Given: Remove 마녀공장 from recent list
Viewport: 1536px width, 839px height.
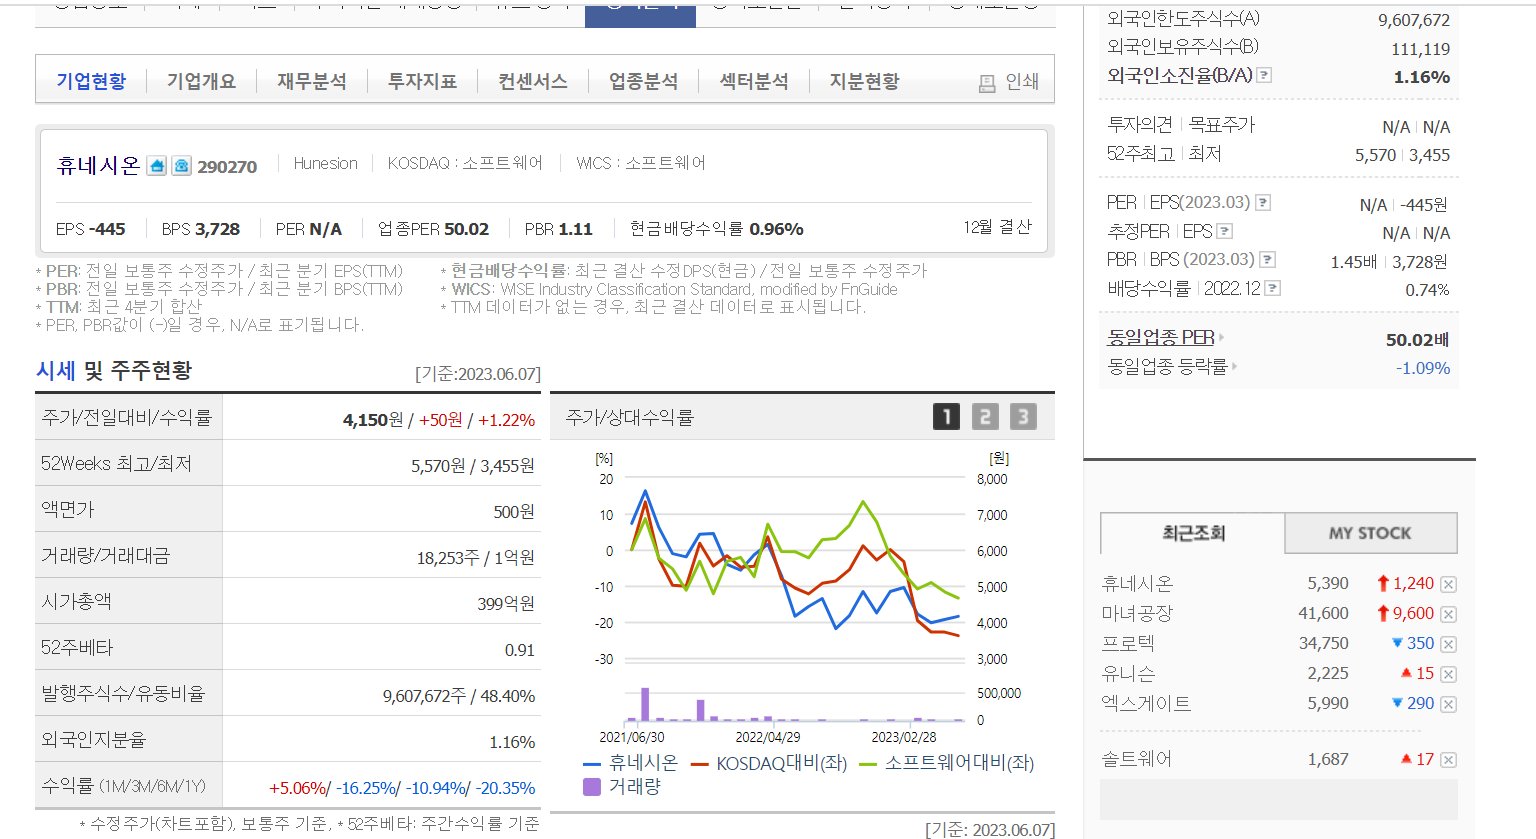Looking at the screenshot, I should coord(1448,614).
